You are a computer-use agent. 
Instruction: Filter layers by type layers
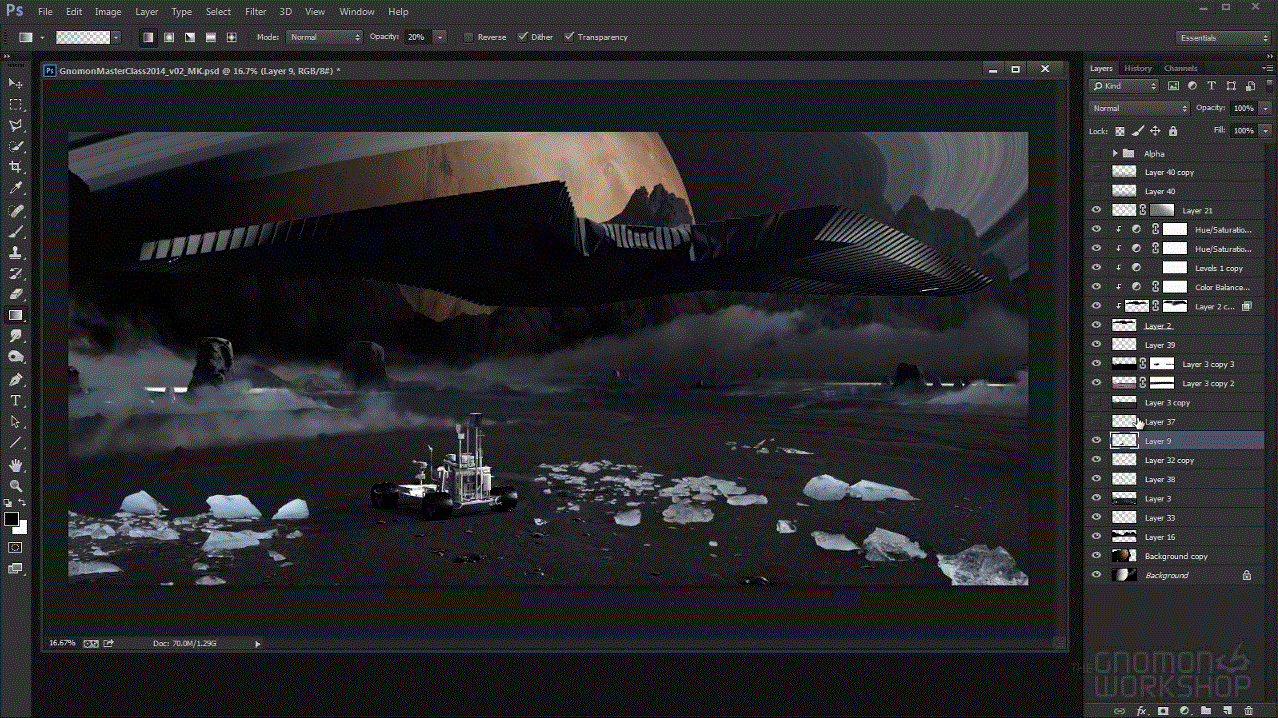[1211, 86]
